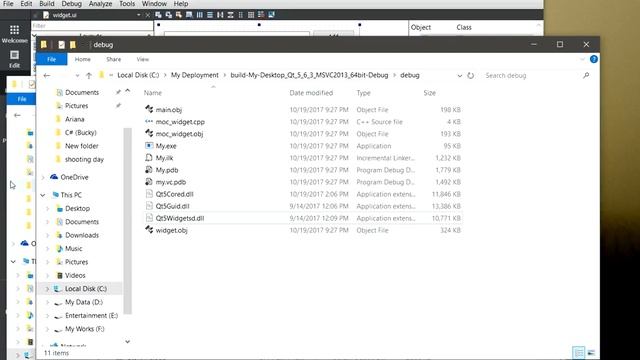Open the Home ribbon tab

click(x=82, y=59)
